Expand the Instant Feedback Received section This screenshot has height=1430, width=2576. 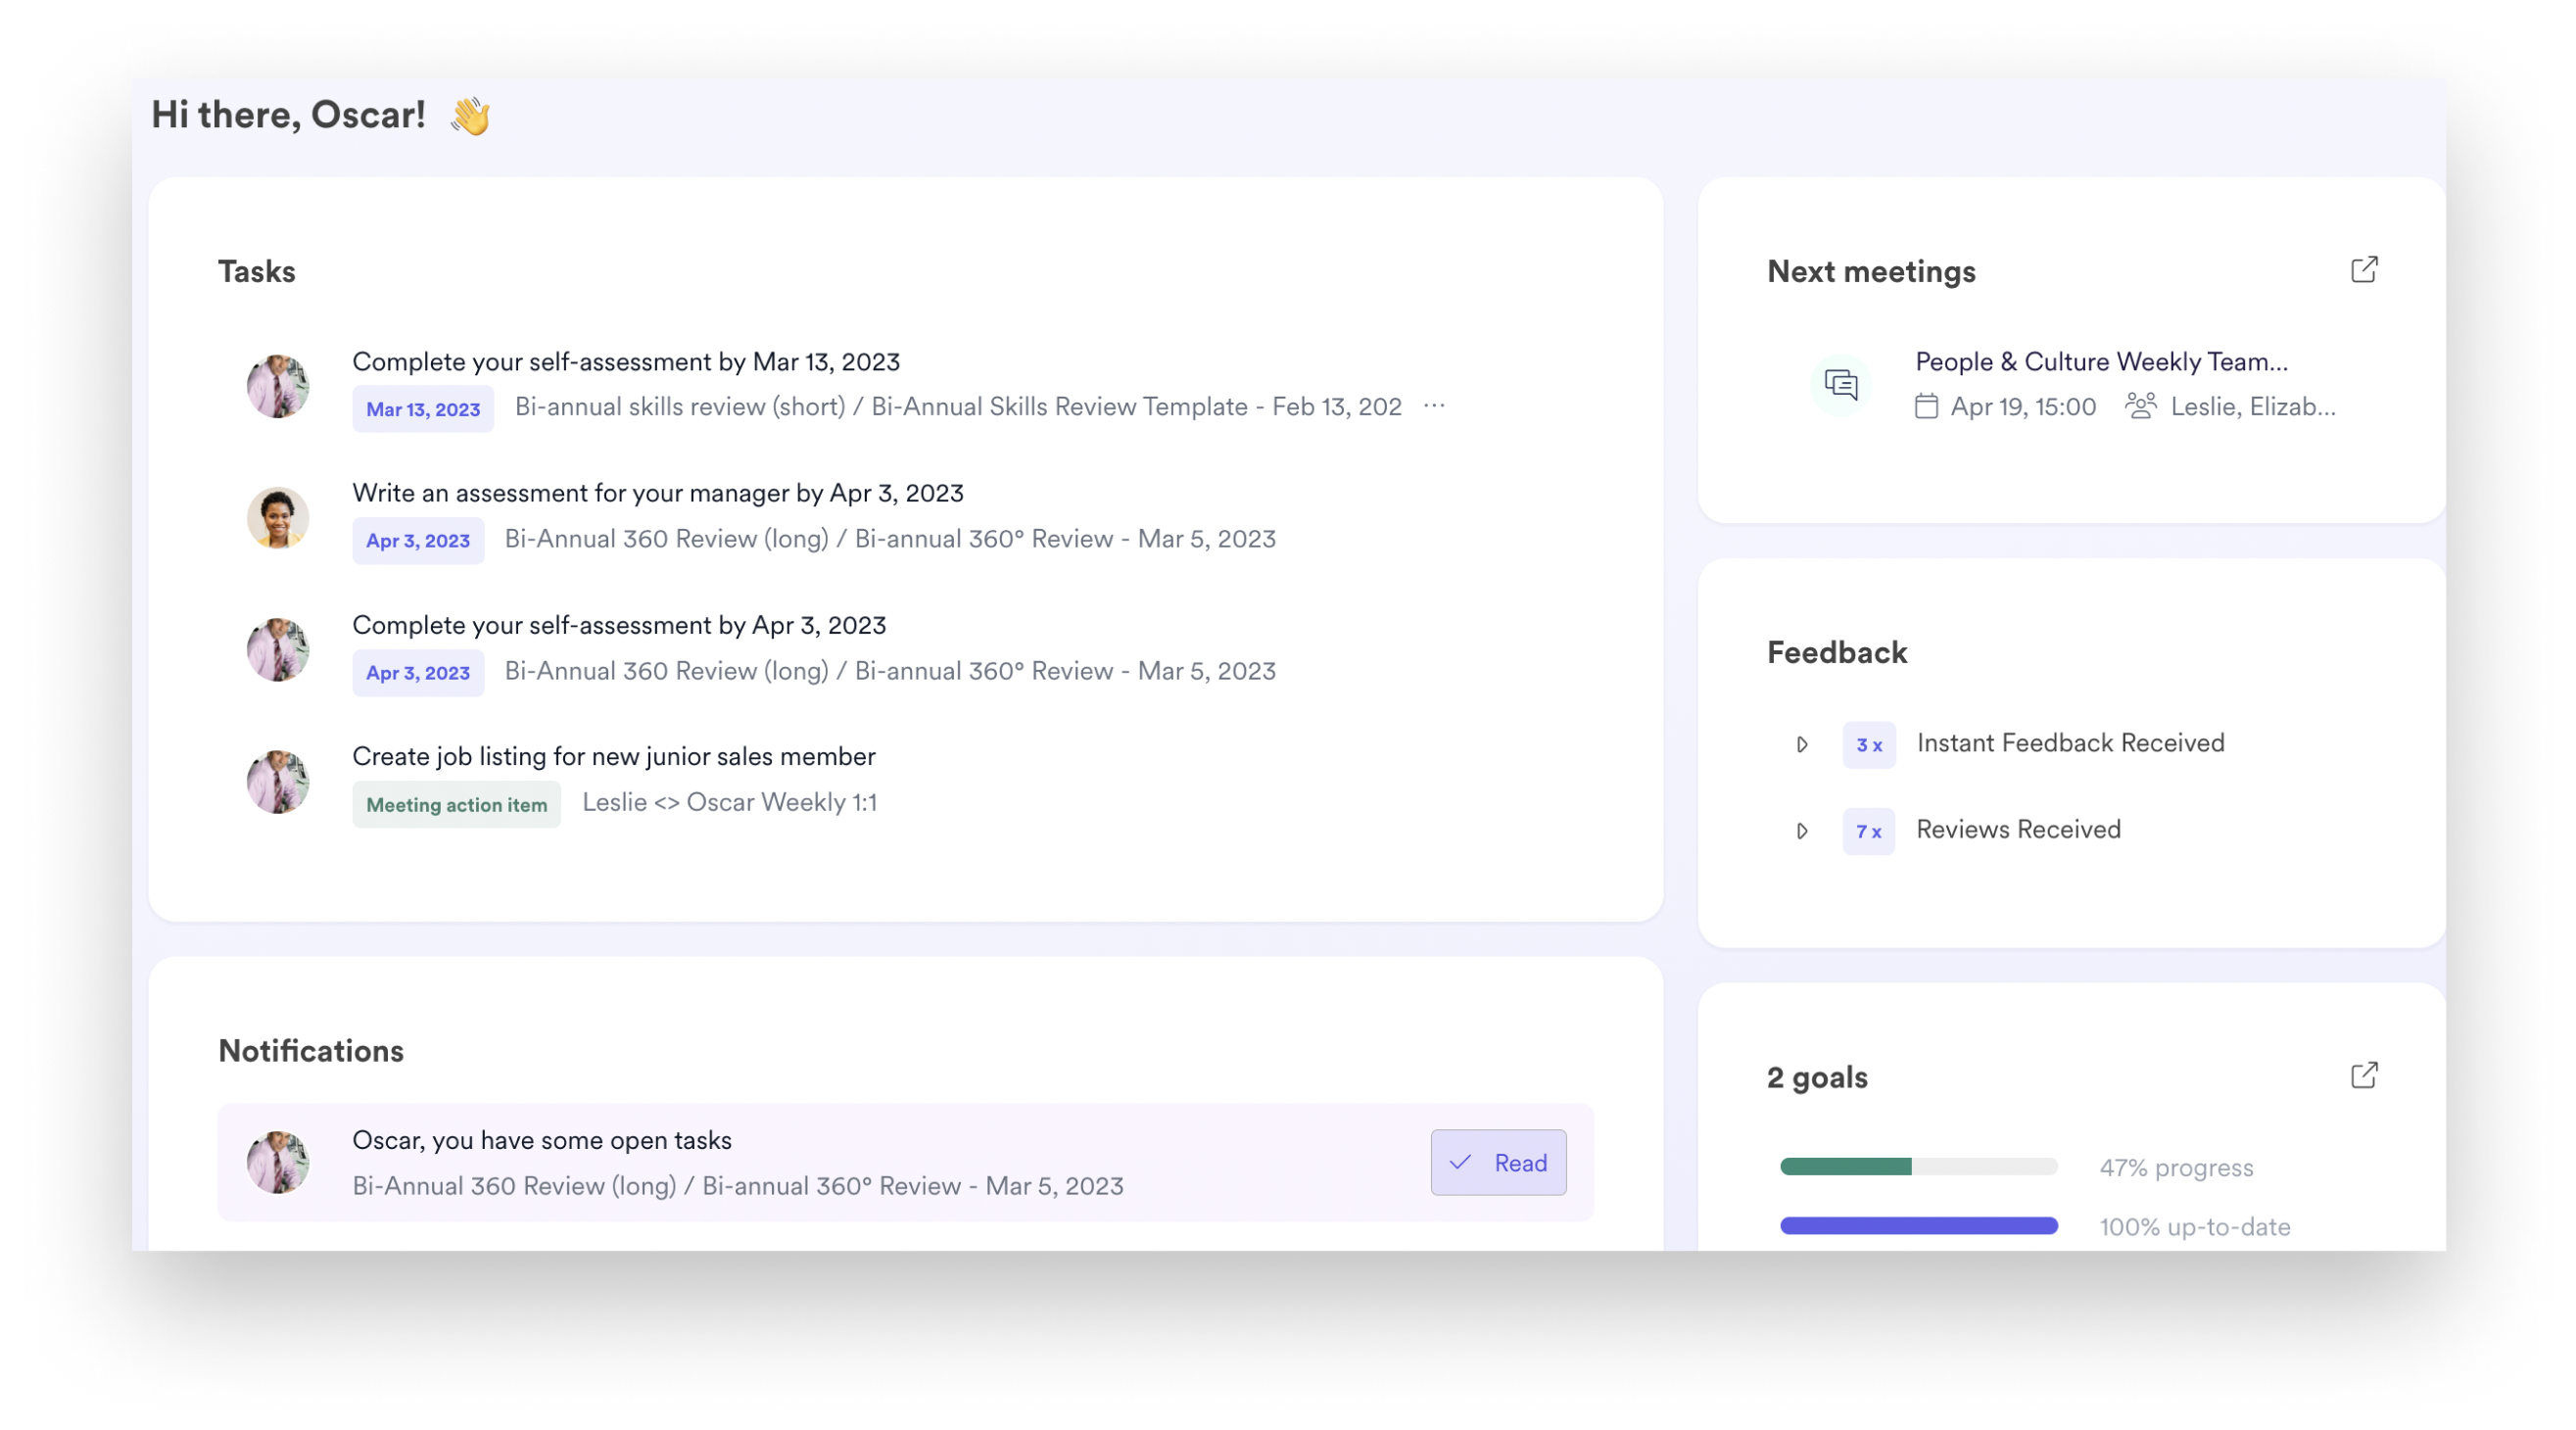coord(1803,744)
